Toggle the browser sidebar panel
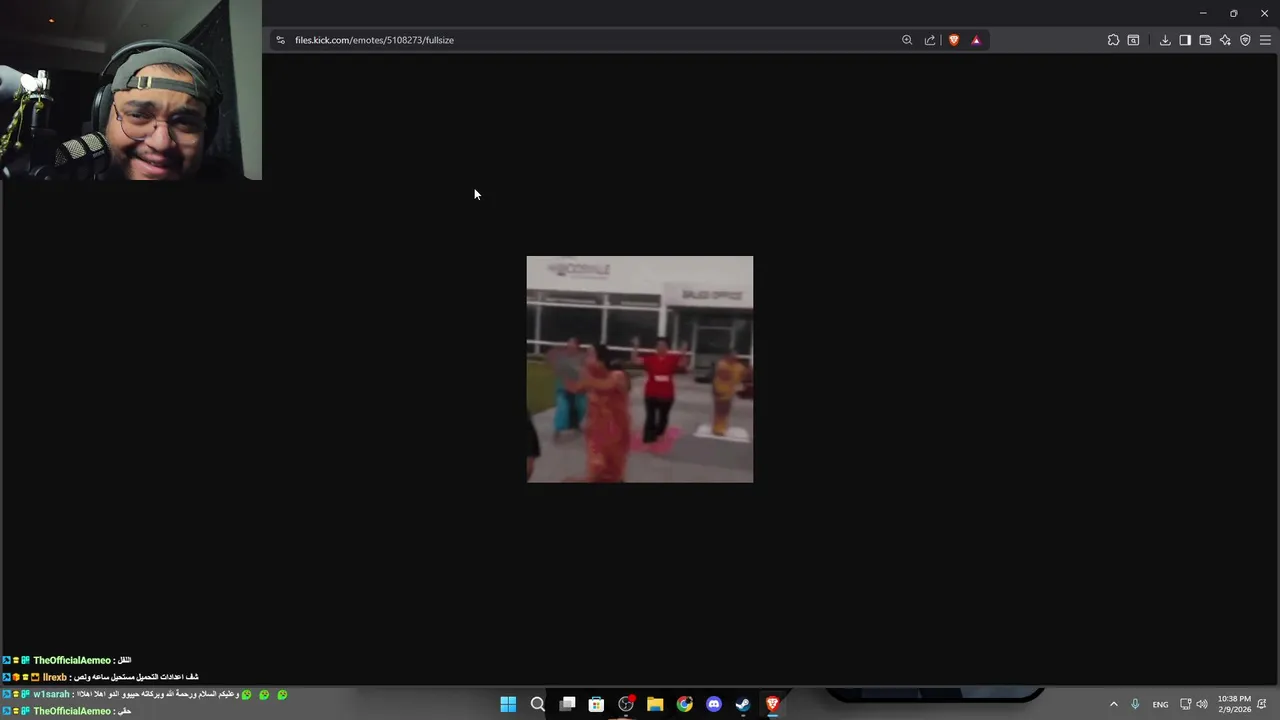The height and width of the screenshot is (720, 1280). (1185, 40)
